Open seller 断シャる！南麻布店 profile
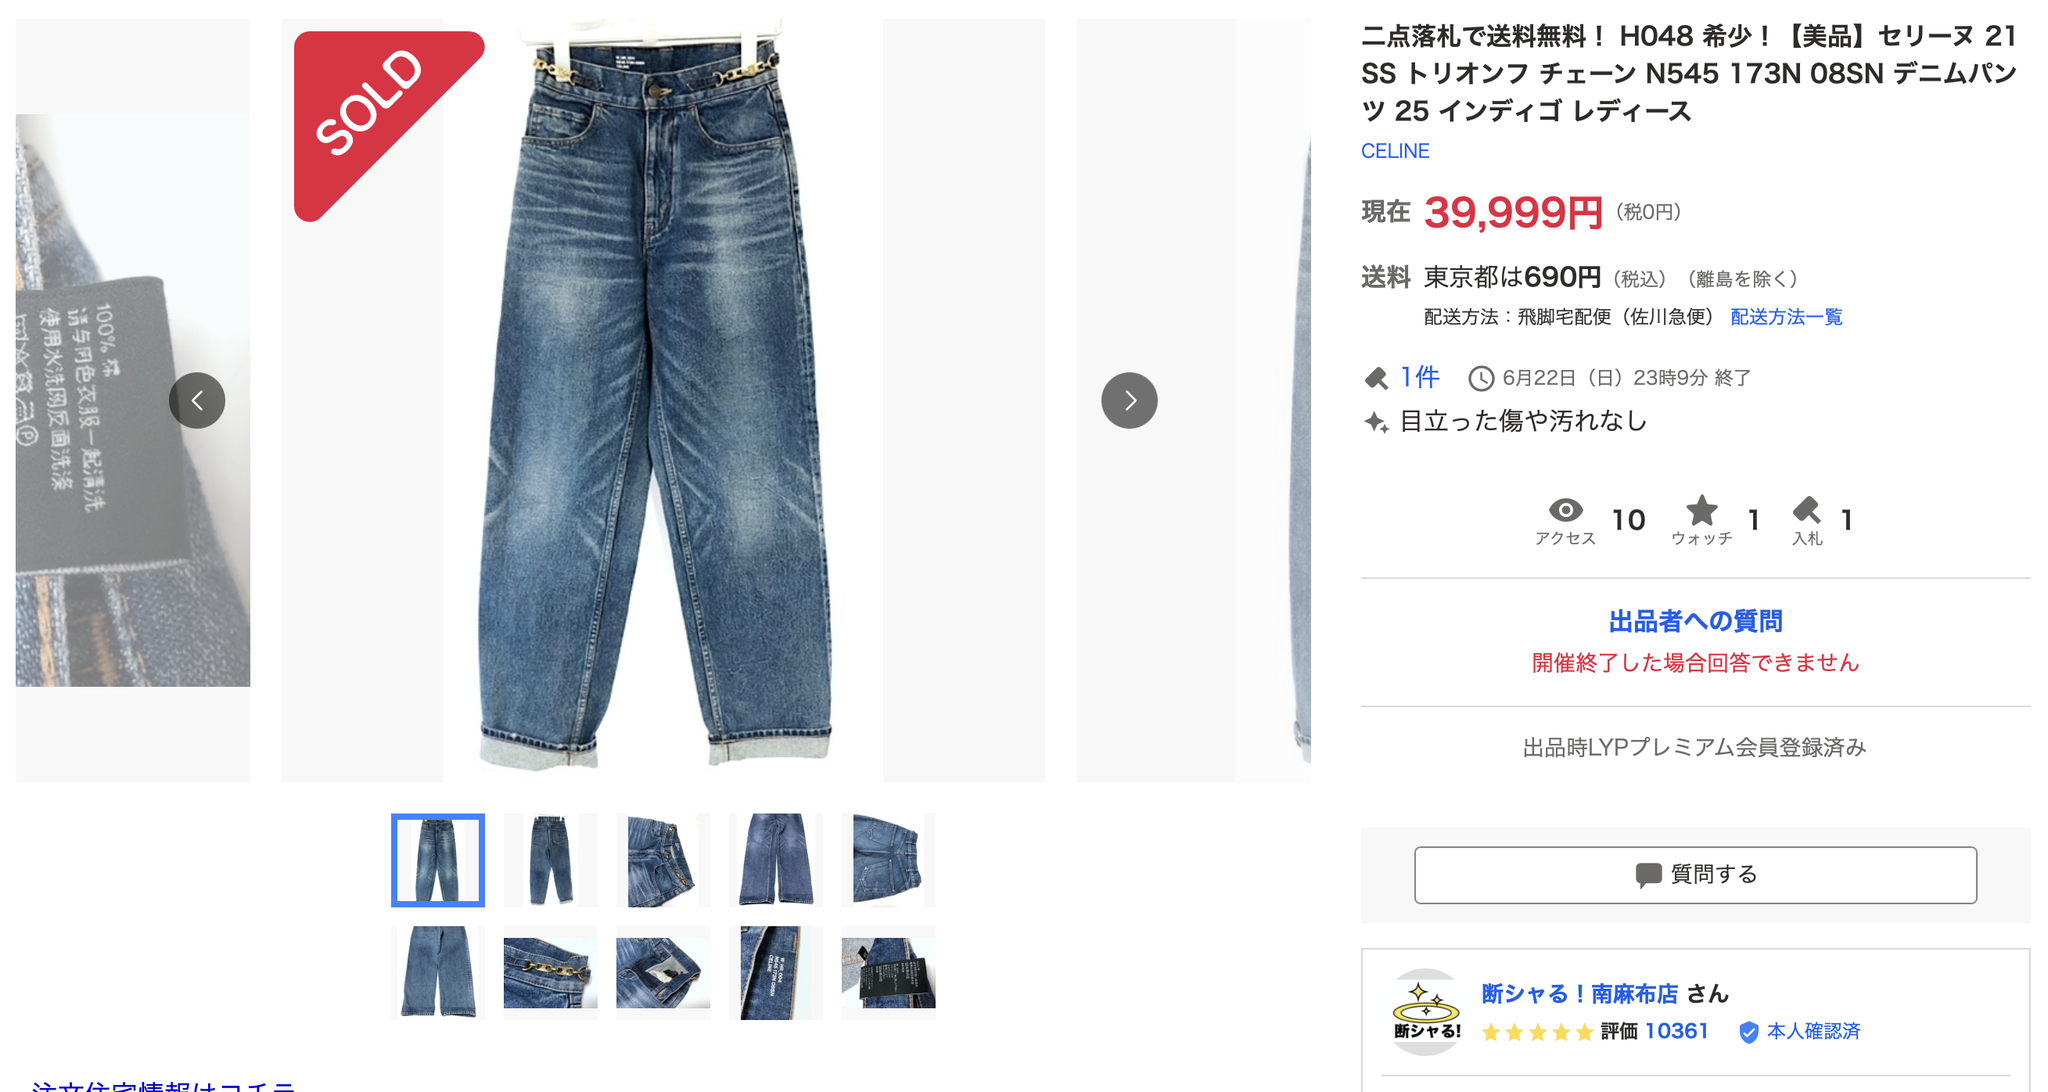 [x=1579, y=994]
